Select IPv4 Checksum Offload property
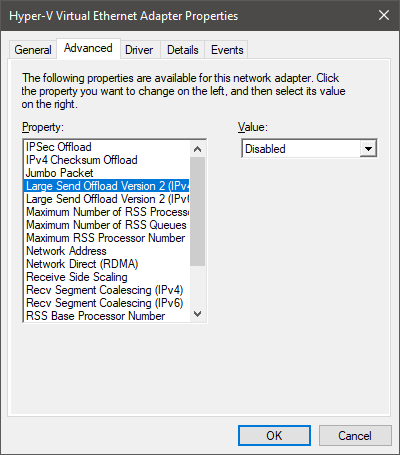400x455 pixels. click(107, 160)
